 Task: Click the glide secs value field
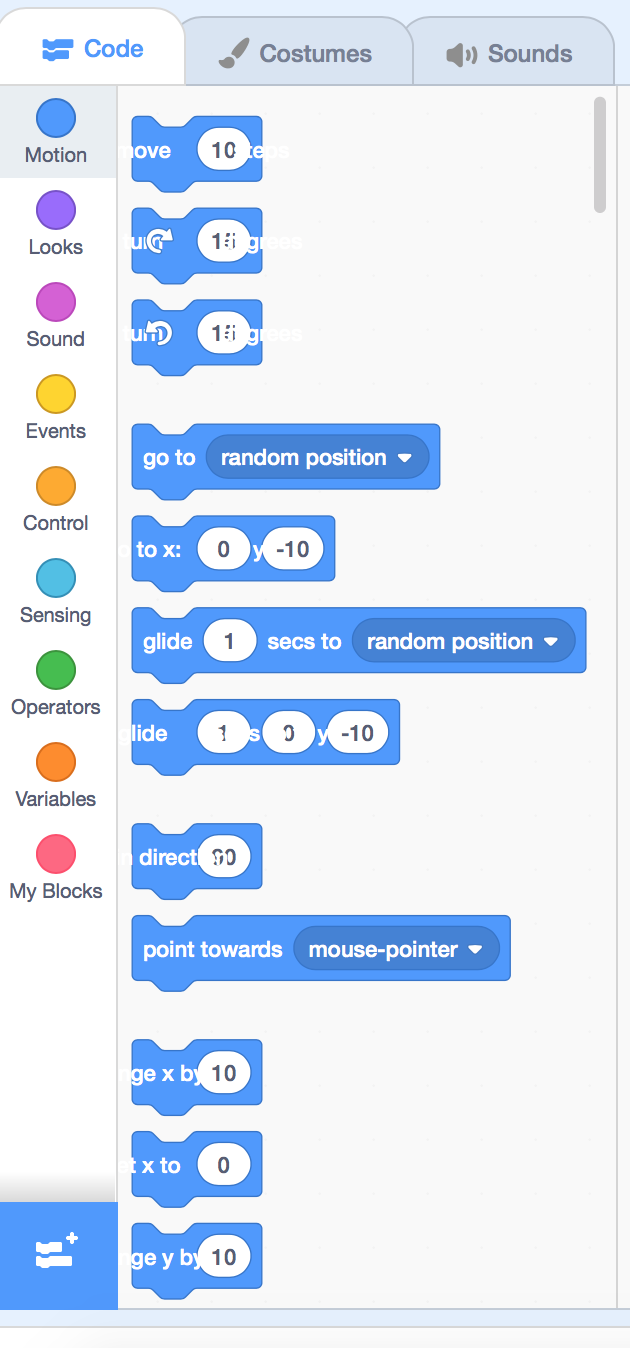coord(229,642)
